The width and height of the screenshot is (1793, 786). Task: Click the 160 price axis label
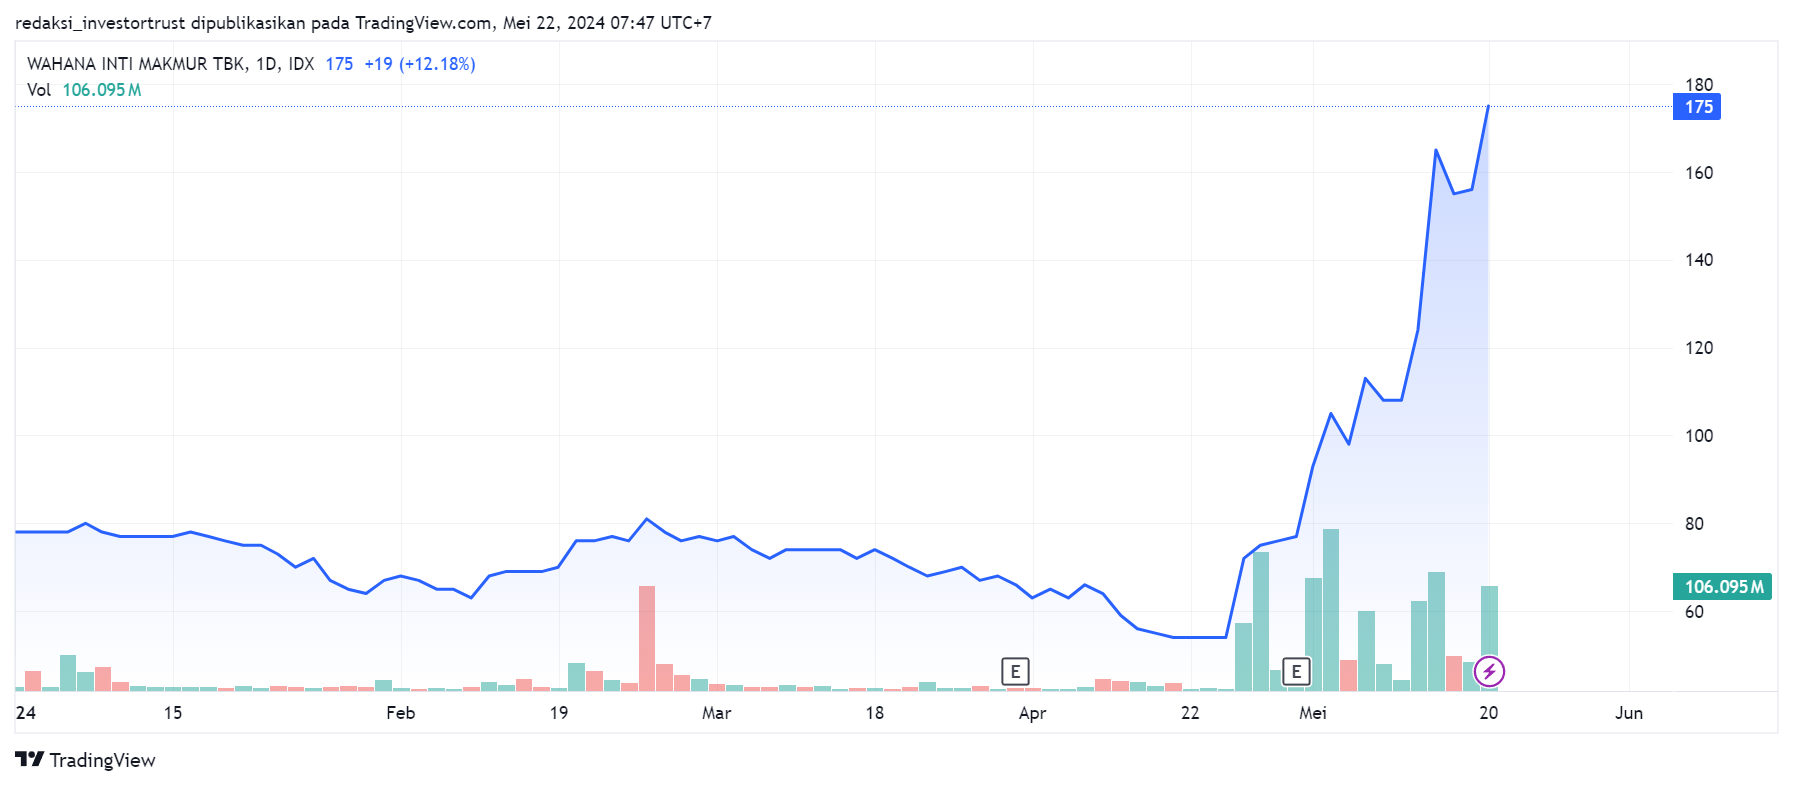coord(1699,173)
